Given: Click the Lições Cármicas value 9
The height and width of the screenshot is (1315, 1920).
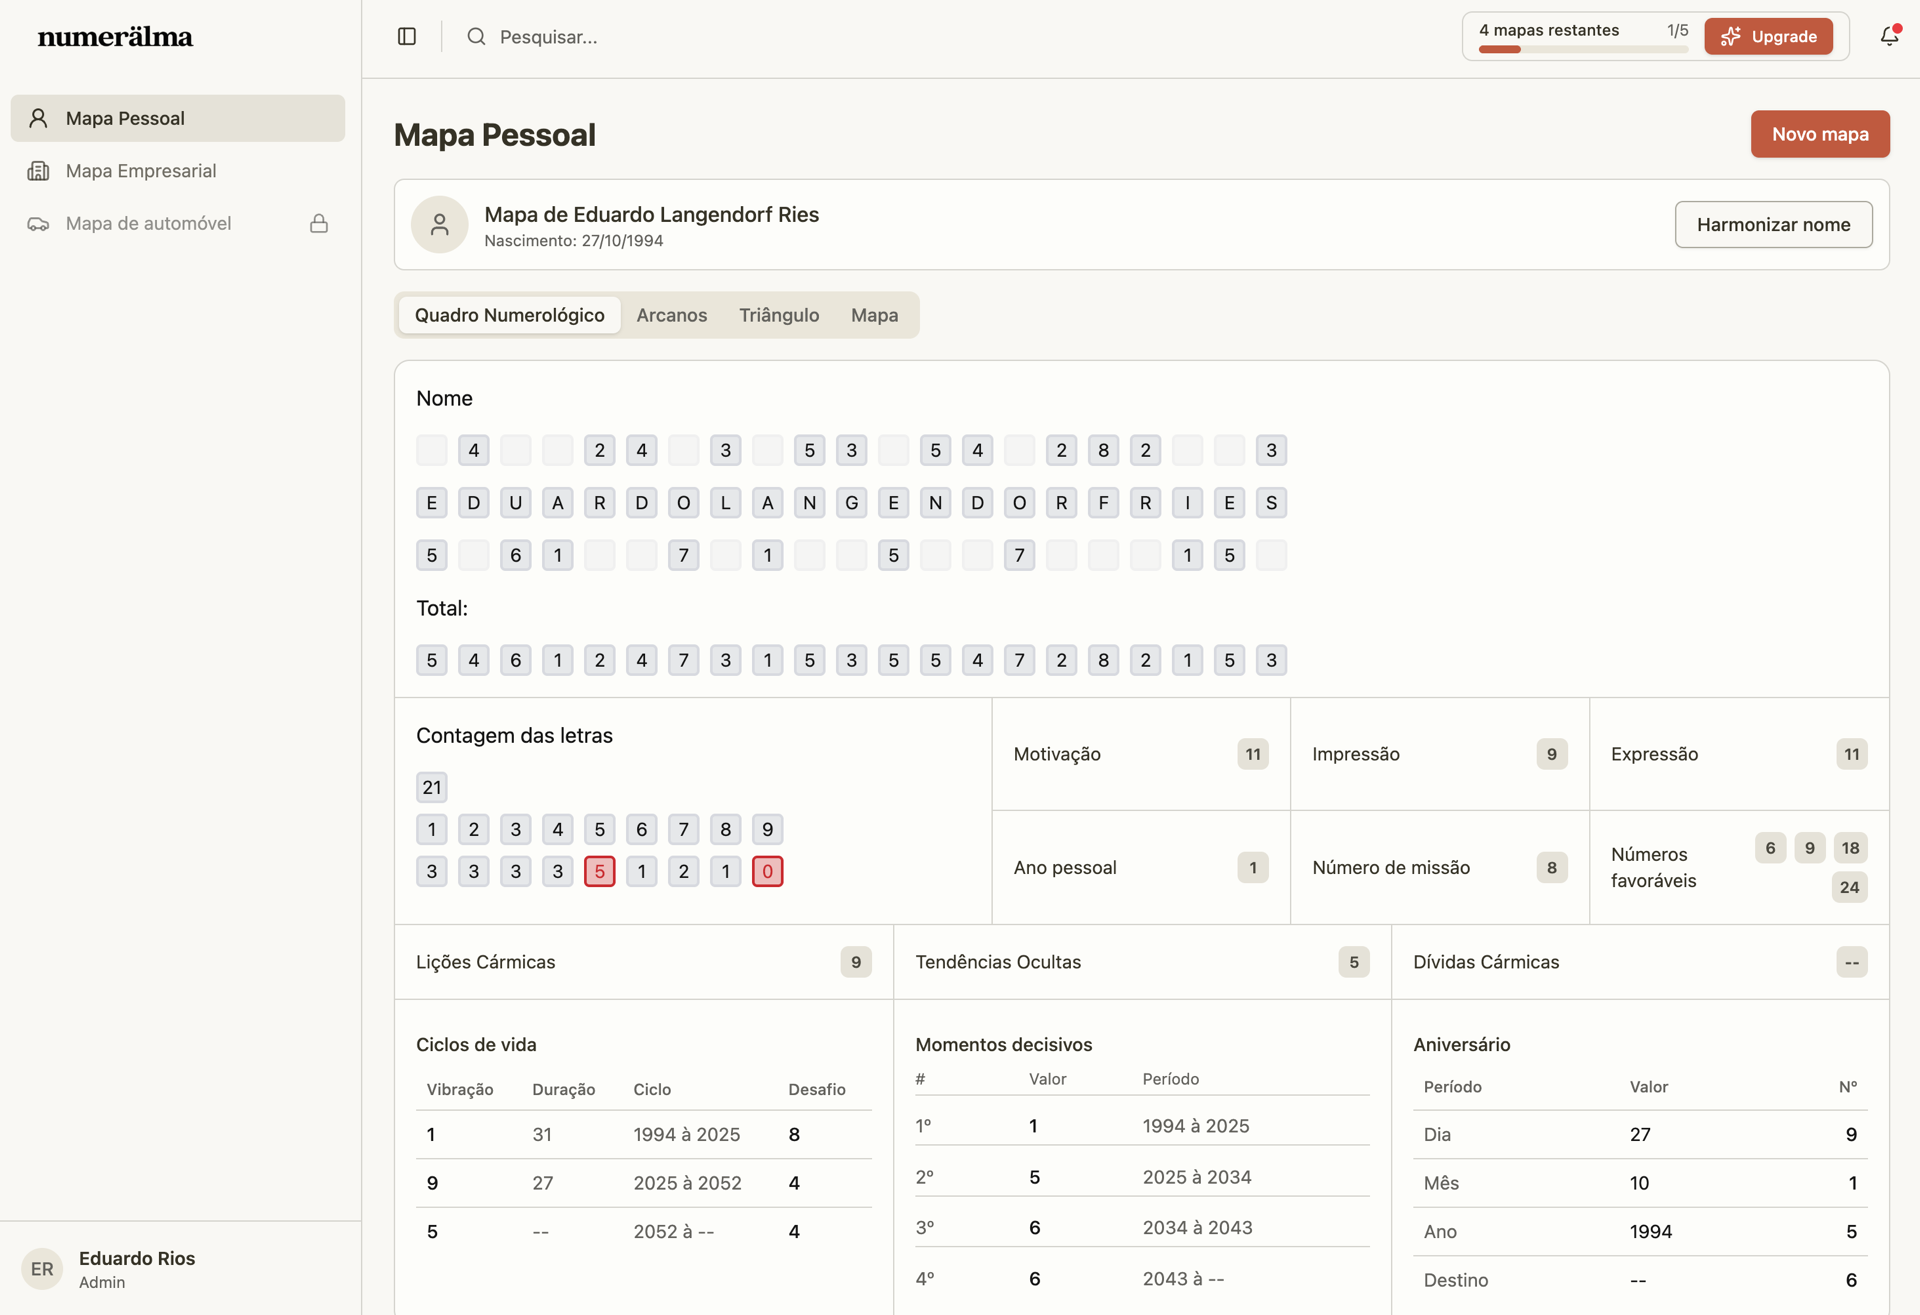Looking at the screenshot, I should [856, 963].
